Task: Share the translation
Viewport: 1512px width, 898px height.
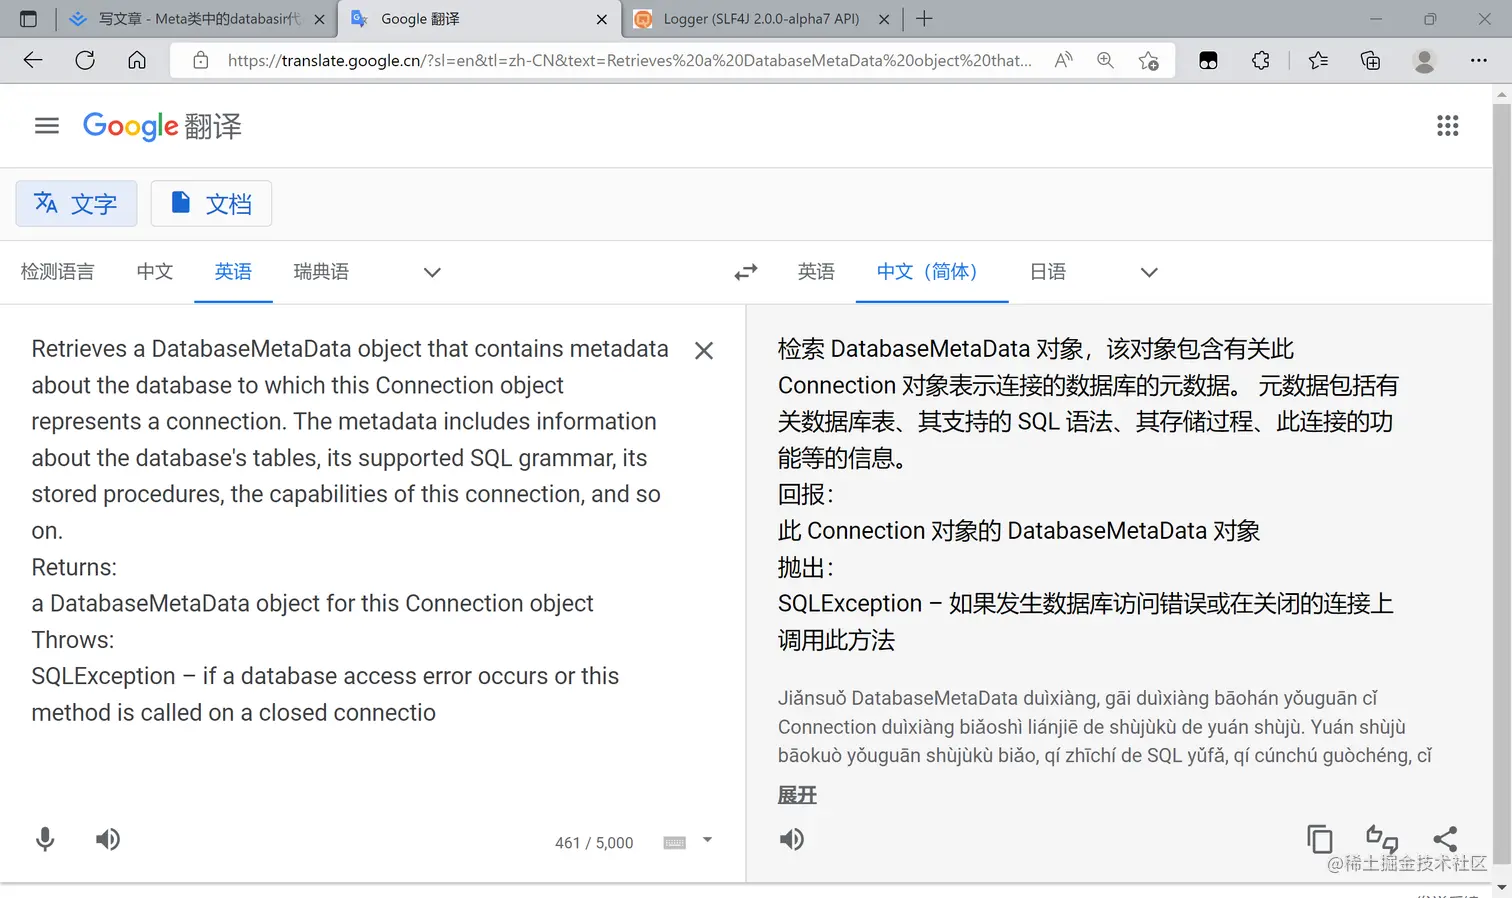Action: tap(1445, 839)
